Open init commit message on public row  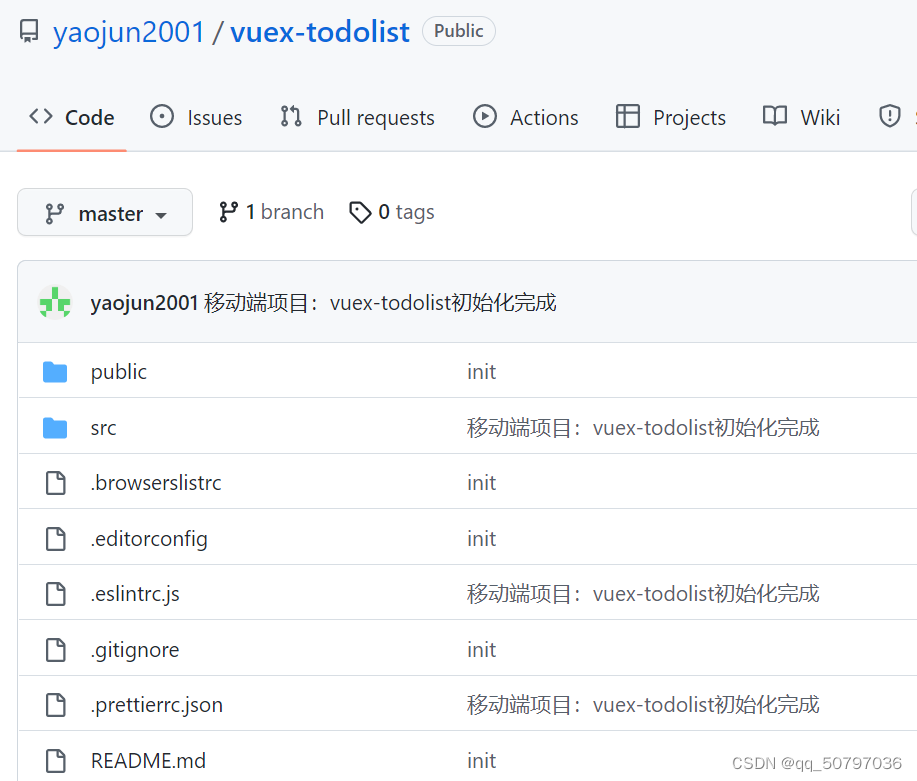481,372
